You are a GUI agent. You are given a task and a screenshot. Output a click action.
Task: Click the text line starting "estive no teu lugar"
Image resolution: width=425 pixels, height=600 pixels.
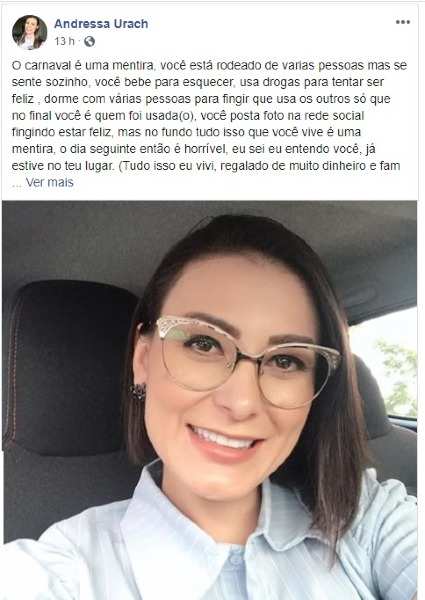point(206,166)
